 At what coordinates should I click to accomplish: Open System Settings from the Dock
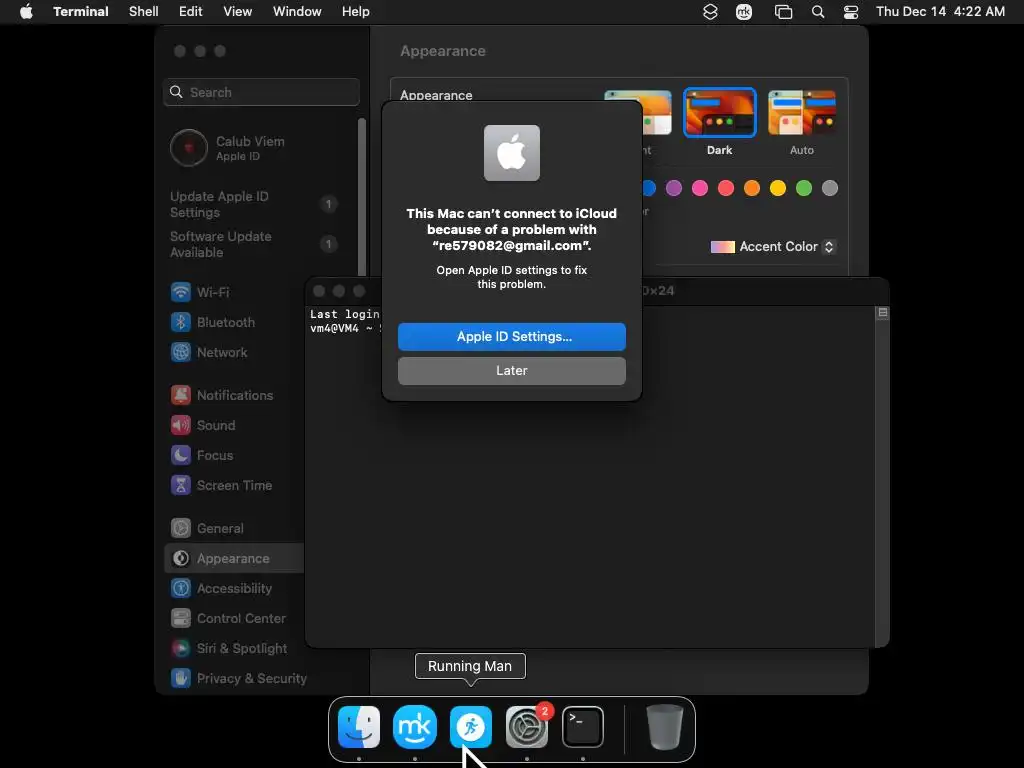[x=526, y=726]
